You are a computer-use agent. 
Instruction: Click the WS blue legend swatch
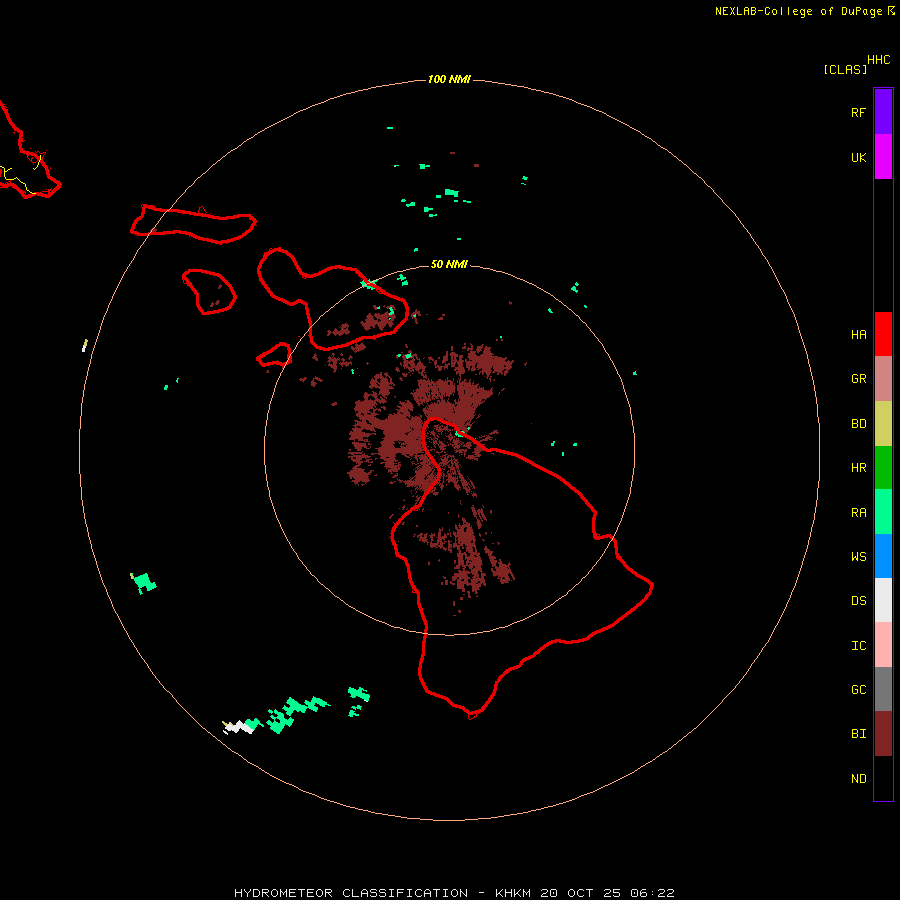[883, 556]
